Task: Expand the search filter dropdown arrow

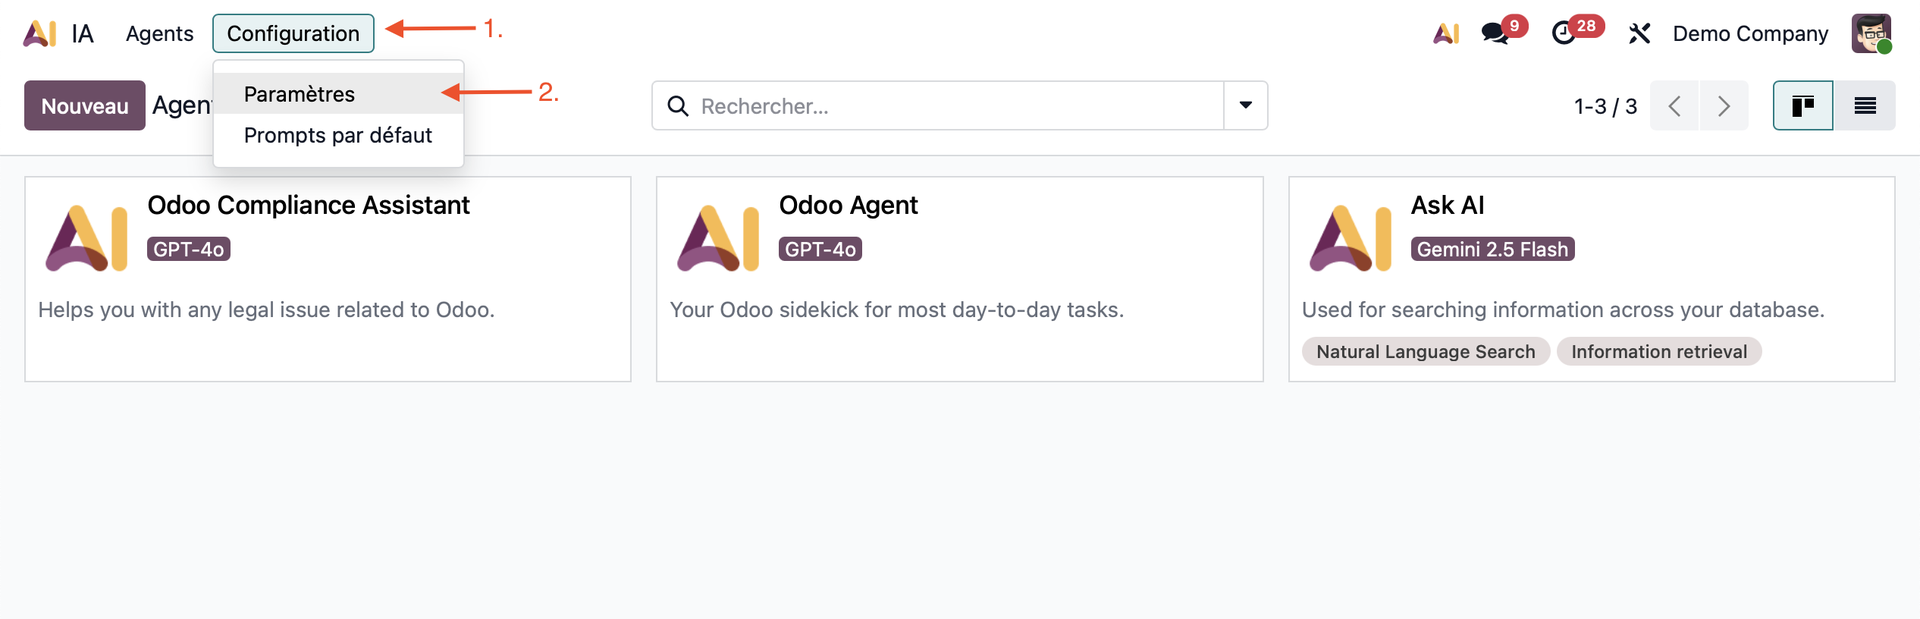Action: [1246, 106]
